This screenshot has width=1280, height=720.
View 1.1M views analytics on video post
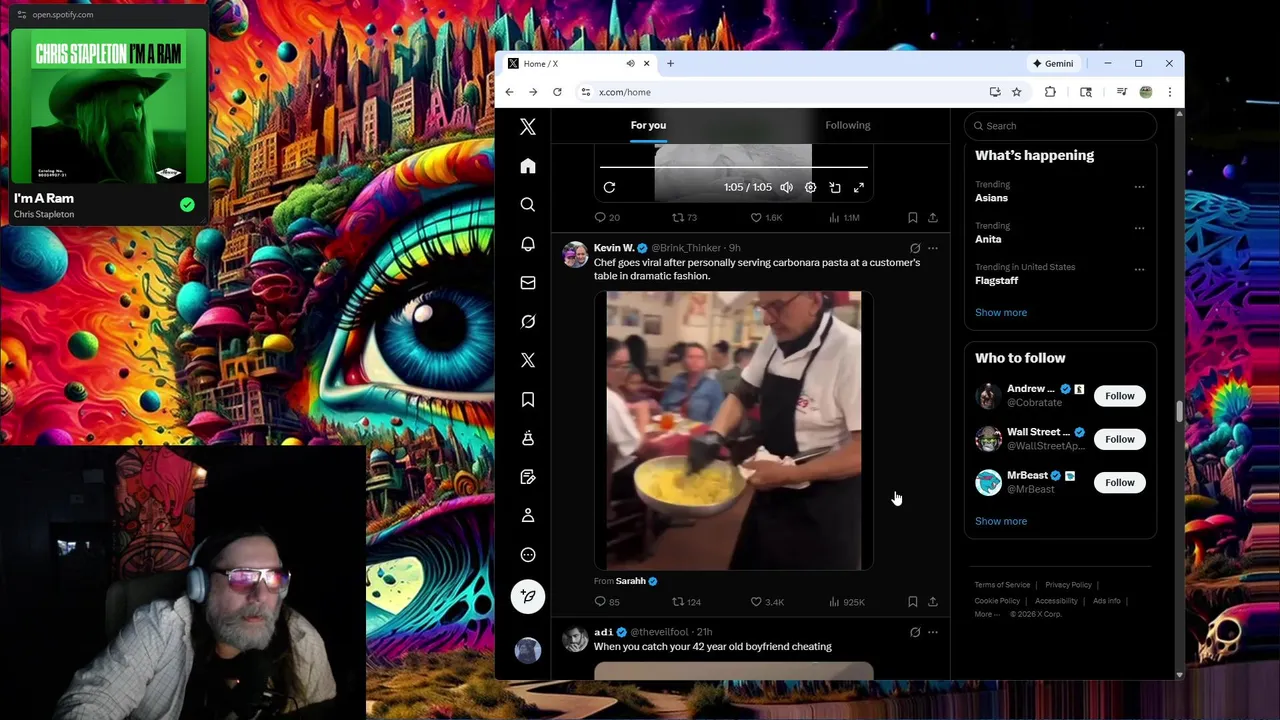tap(845, 217)
